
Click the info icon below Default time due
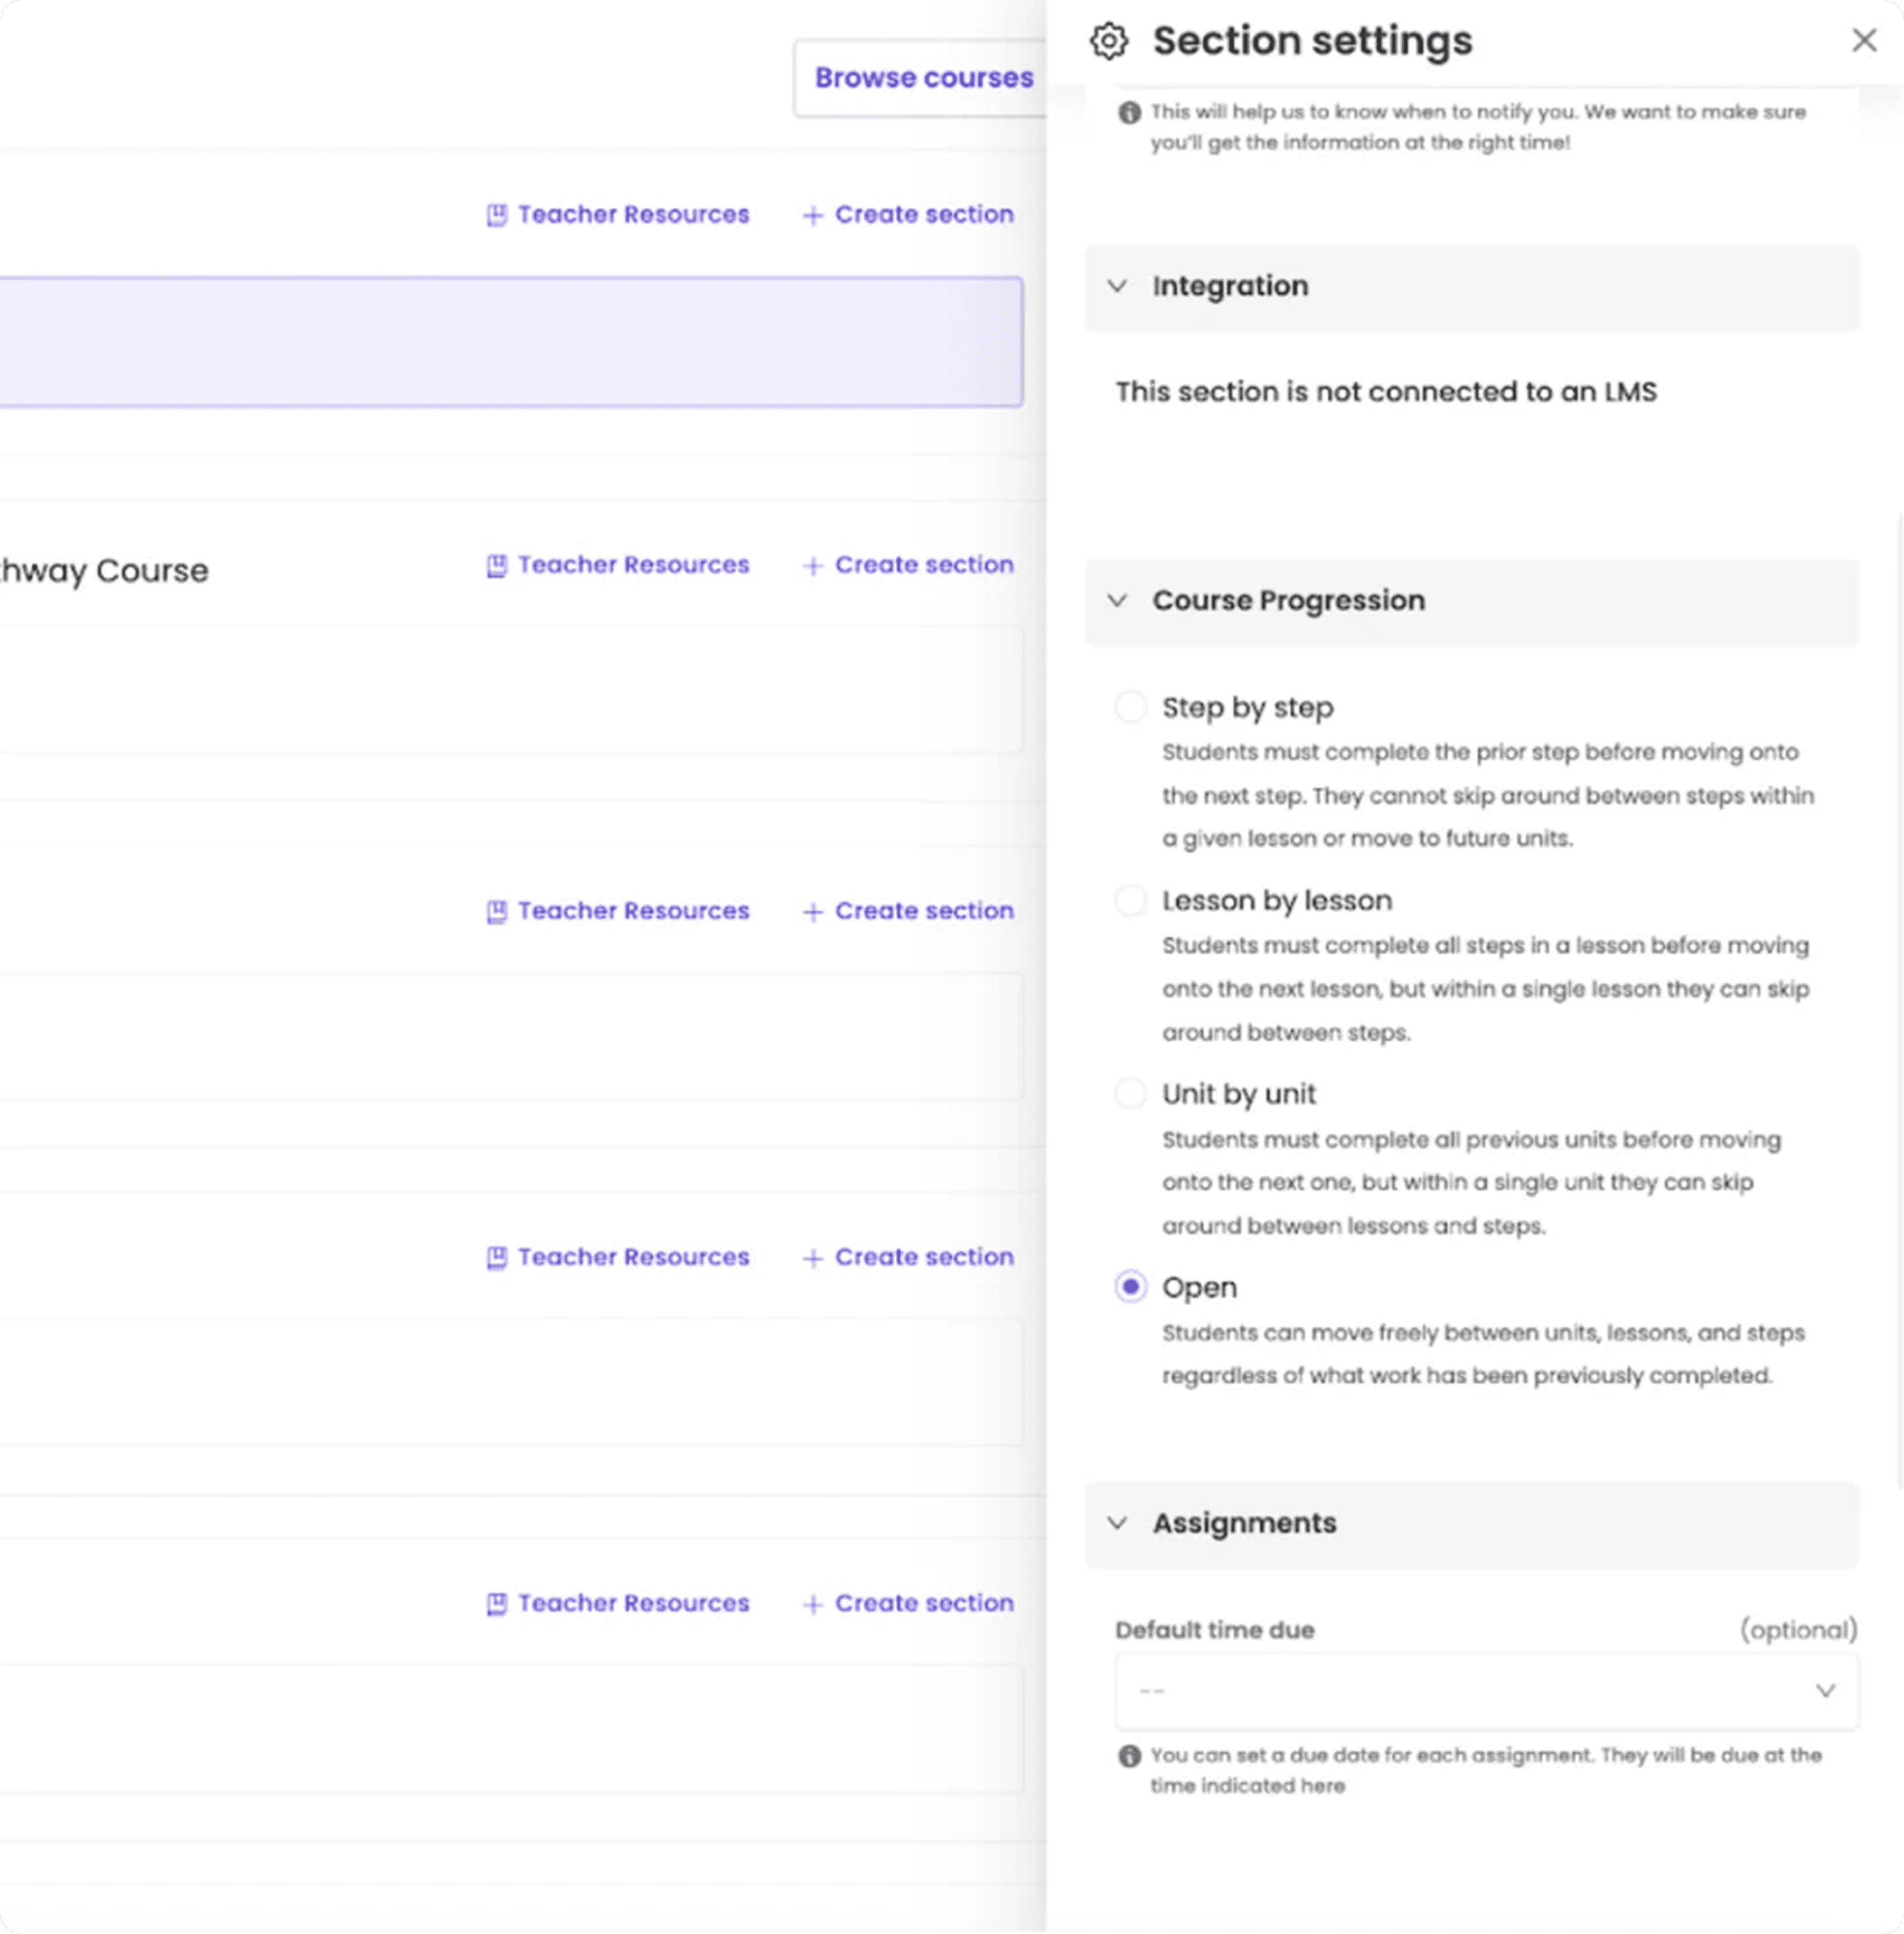[1129, 1755]
